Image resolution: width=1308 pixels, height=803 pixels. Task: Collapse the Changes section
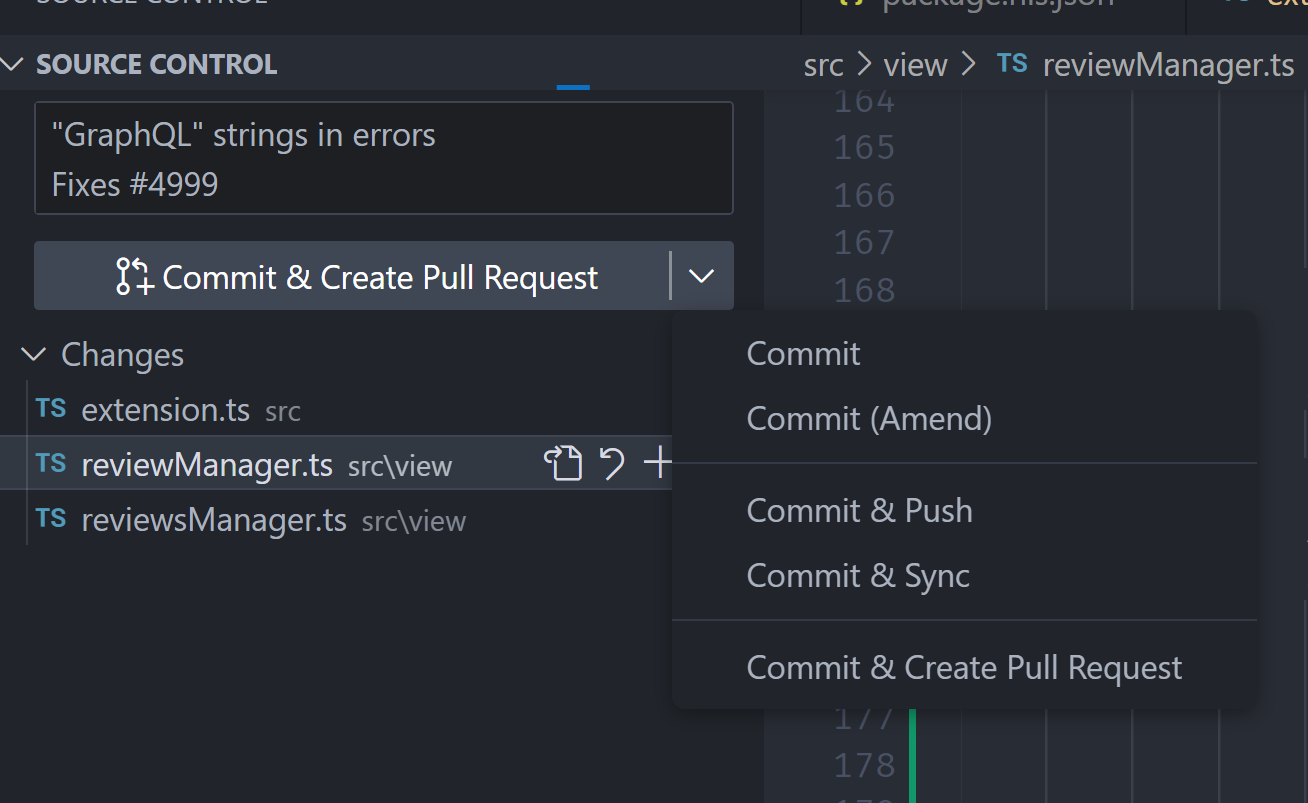coord(33,354)
